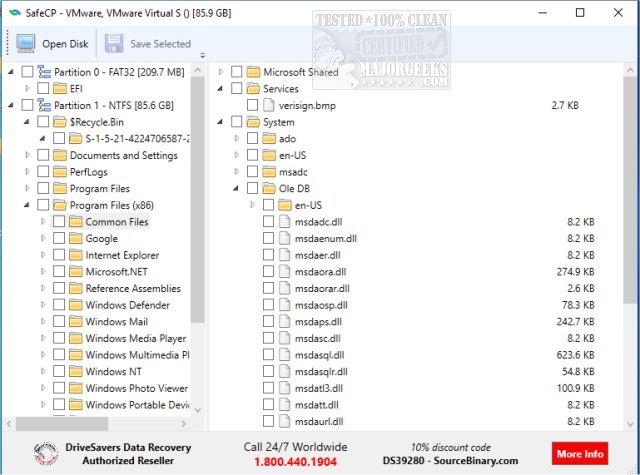Tick the System folder checkbox
Viewport: 640px width, 475px height.
(x=236, y=122)
